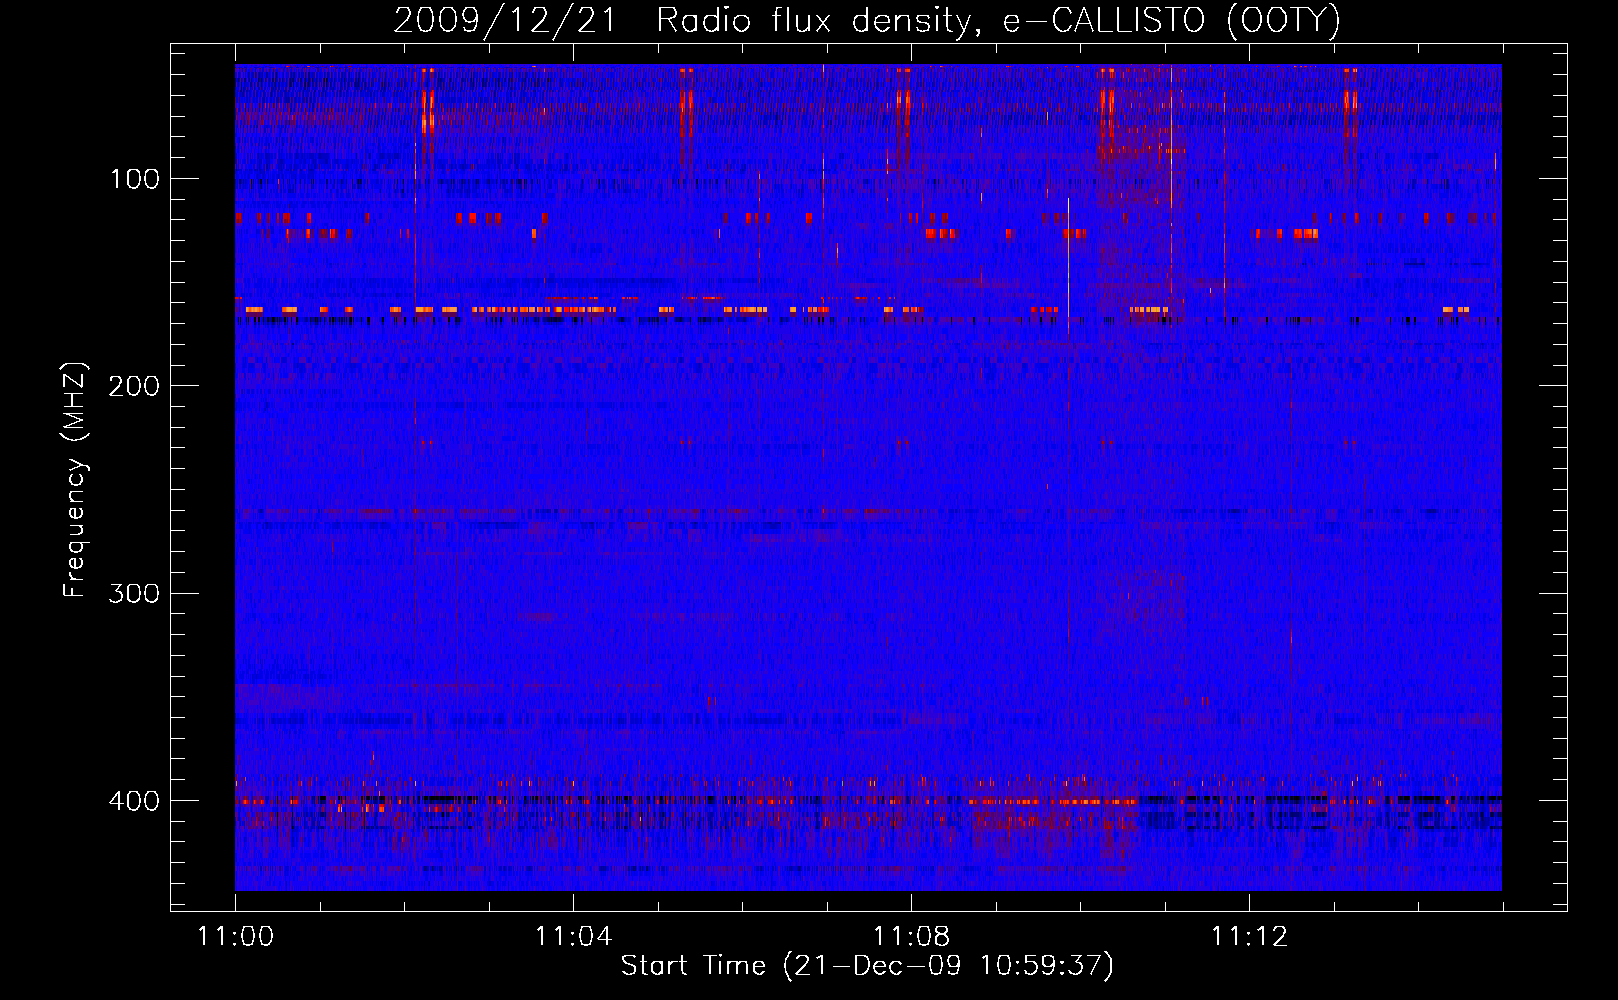Screen dimensions: 1618x1000
Task: Click the '100' frequency tick label
Action: coord(135,179)
